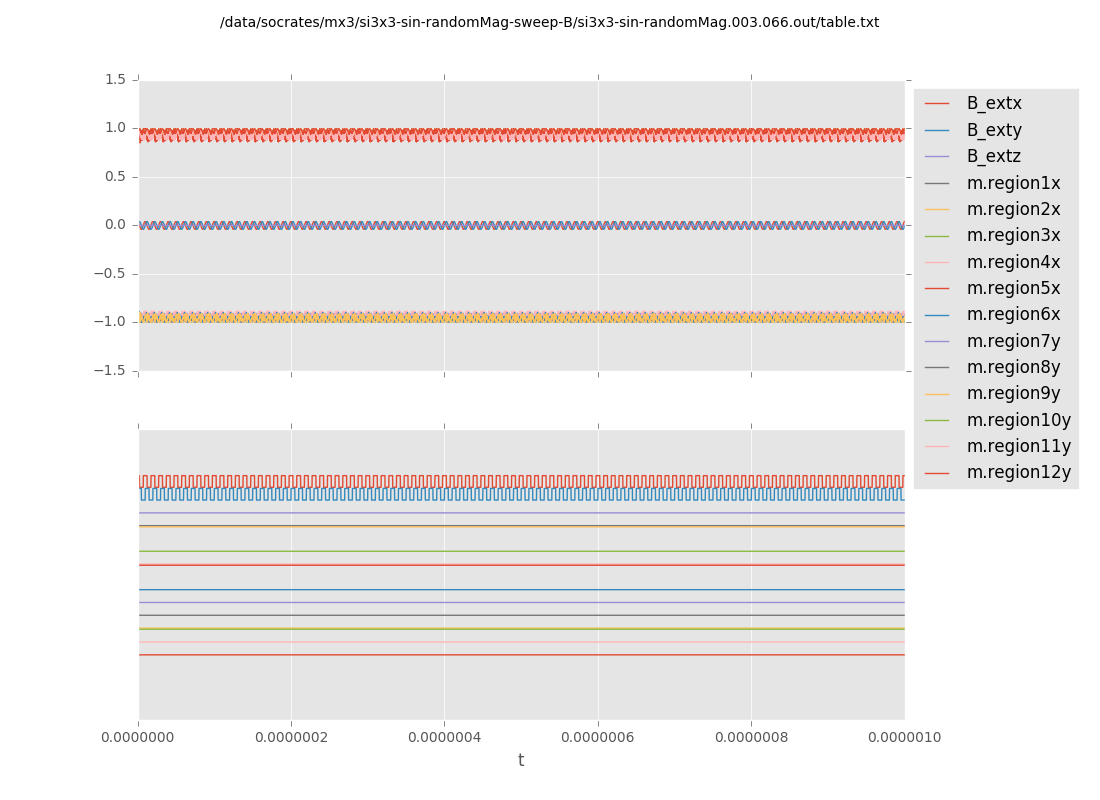Click the m.region7y legend label
Image resolution: width=1100 pixels, height=800 pixels.
tap(1013, 341)
